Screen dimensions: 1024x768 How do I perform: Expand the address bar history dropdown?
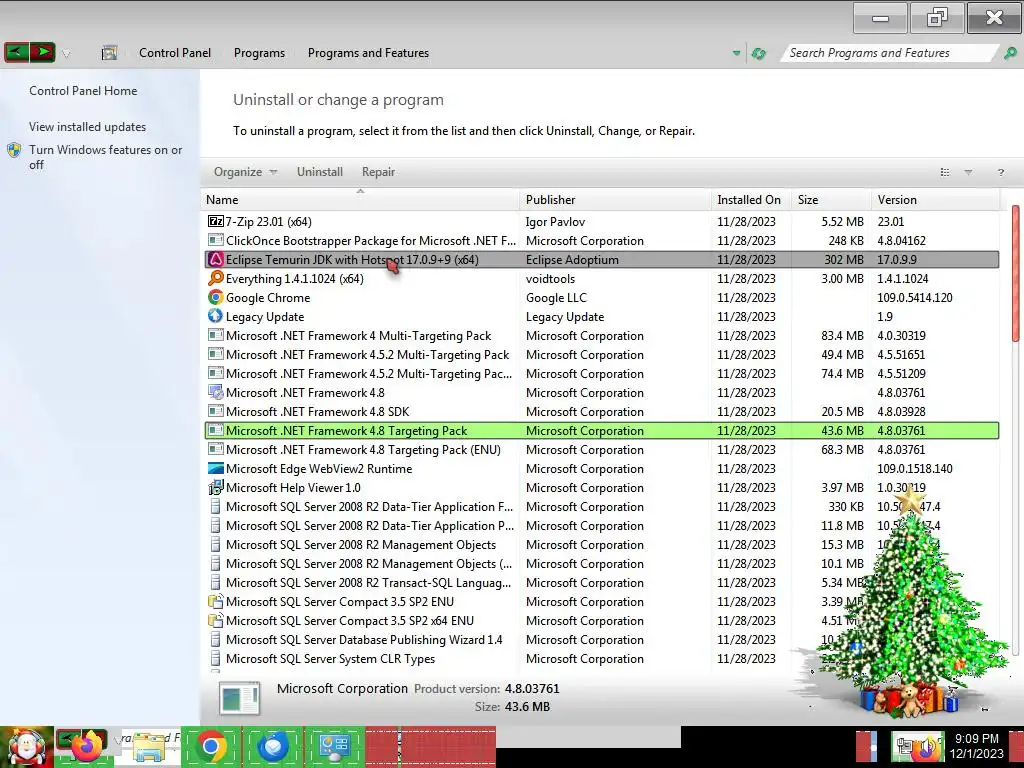(737, 53)
